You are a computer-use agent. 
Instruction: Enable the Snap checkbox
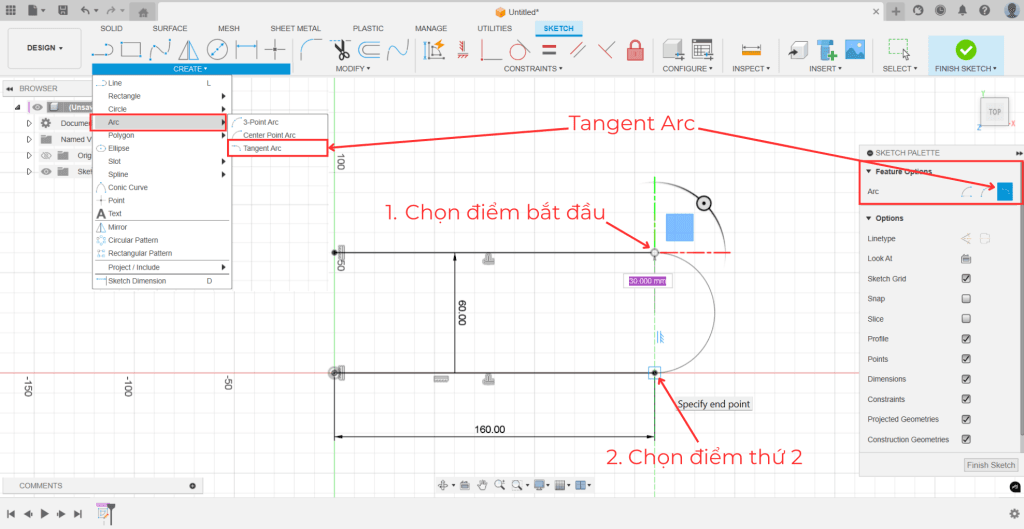pyautogui.click(x=966, y=299)
